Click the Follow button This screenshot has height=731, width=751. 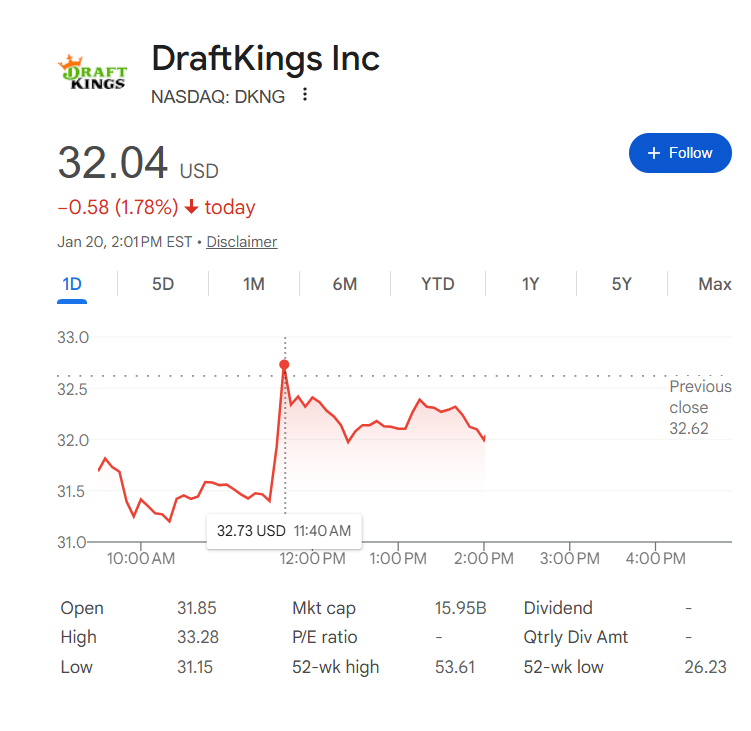tap(680, 153)
